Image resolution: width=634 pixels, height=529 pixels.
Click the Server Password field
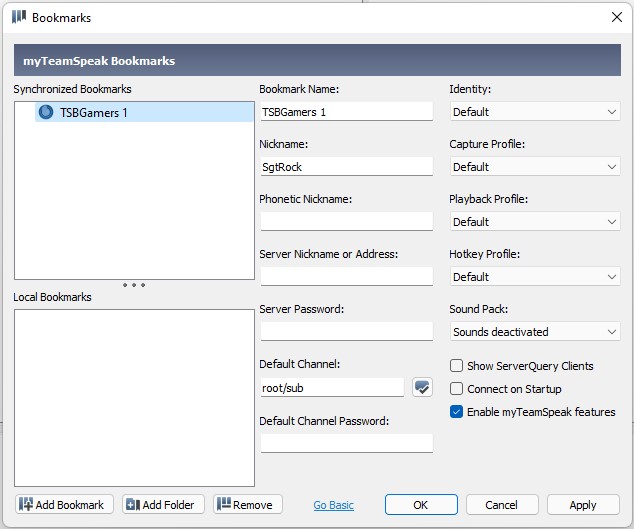tap(347, 331)
